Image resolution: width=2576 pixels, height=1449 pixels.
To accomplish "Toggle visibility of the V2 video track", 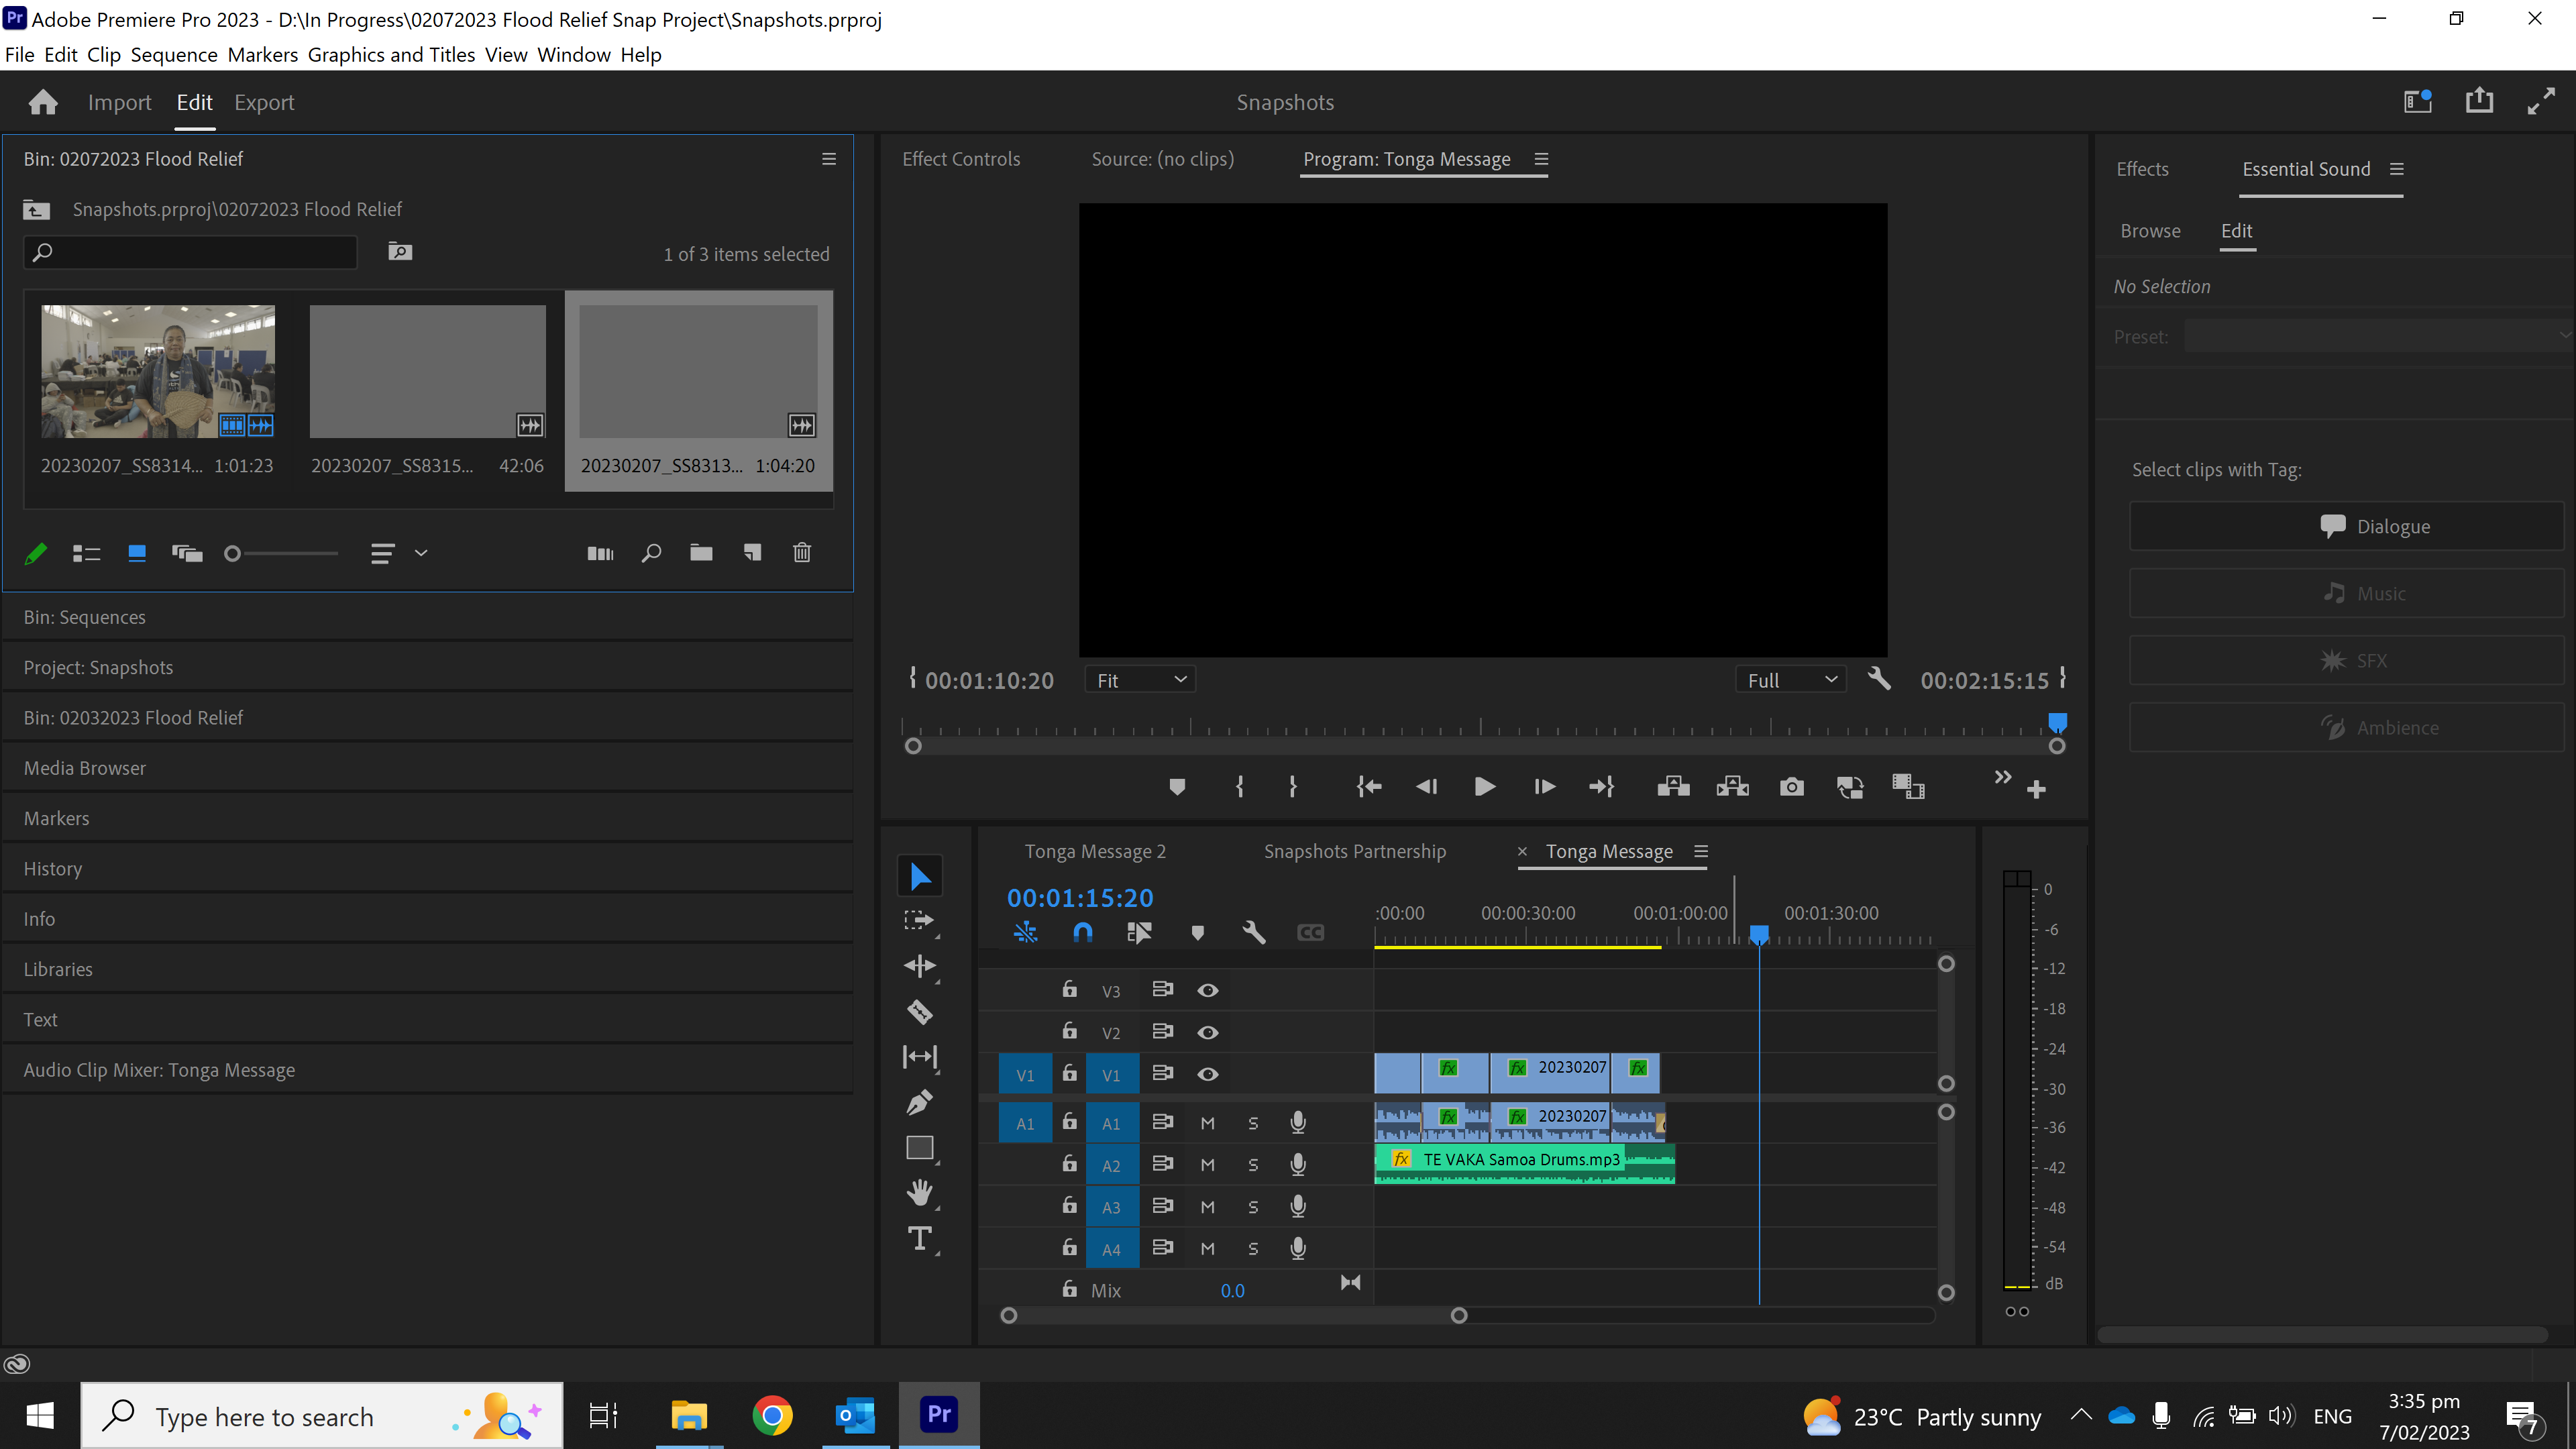I will pyautogui.click(x=1207, y=1032).
